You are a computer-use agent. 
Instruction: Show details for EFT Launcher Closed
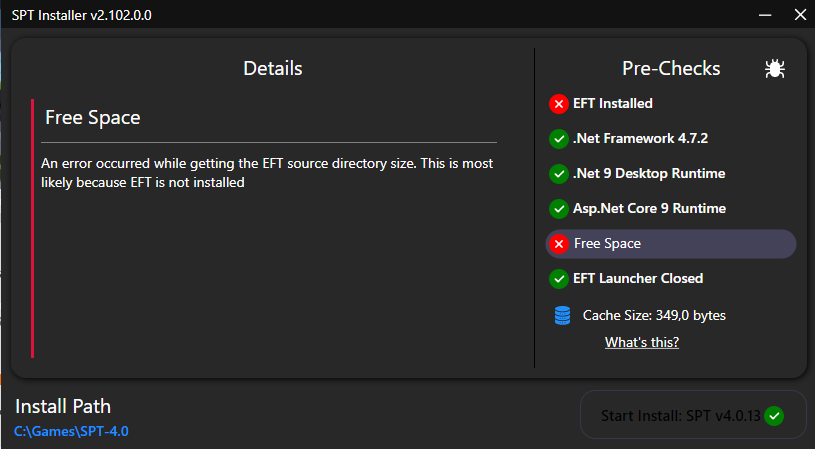pyautogui.click(x=671, y=279)
